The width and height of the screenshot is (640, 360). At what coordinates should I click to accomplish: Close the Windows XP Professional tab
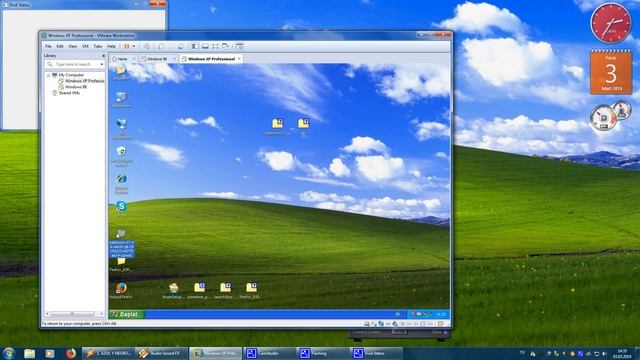coord(240,59)
